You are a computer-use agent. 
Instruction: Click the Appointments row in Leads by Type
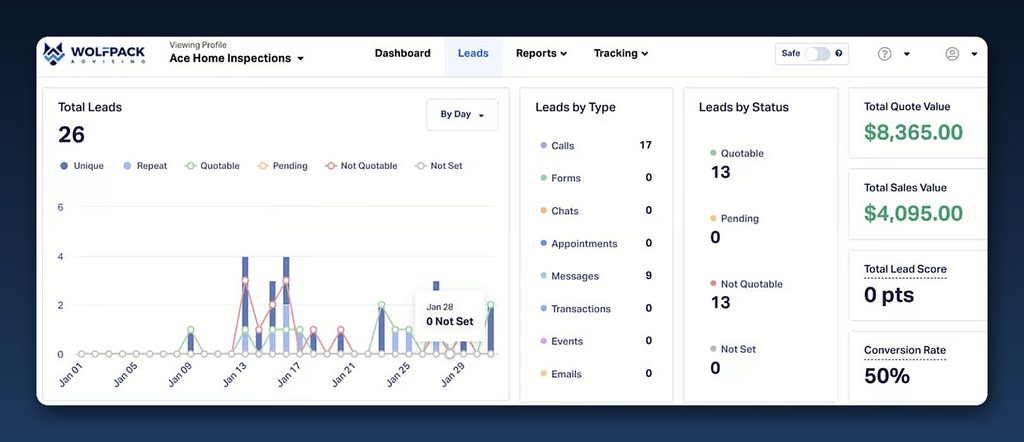tap(596, 244)
